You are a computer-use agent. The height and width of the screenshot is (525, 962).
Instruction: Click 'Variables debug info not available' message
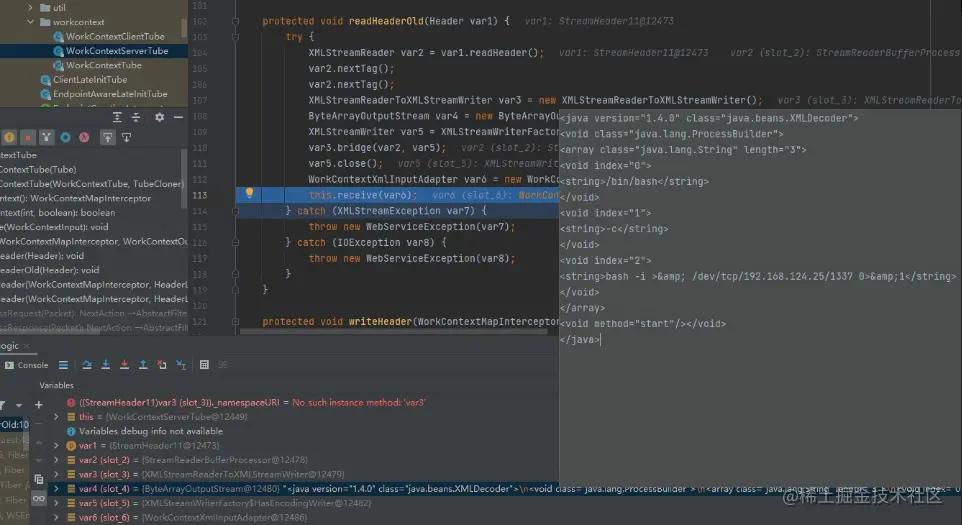[150, 431]
